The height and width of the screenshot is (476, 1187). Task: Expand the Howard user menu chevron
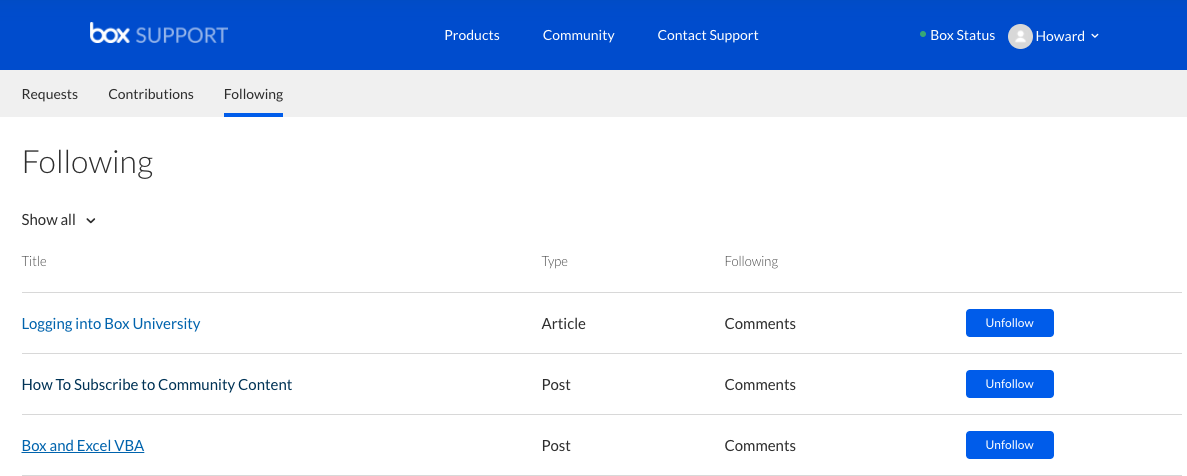(x=1095, y=36)
